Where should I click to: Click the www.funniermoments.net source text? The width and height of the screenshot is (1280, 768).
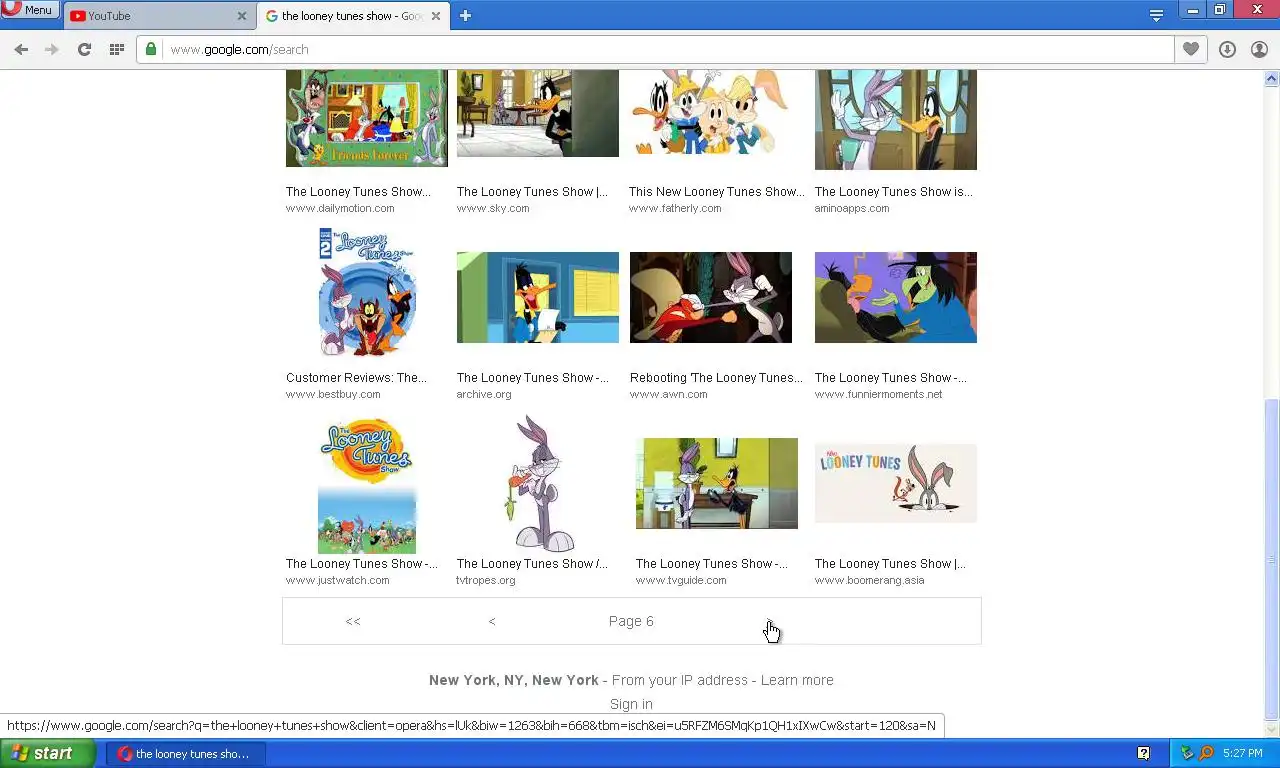[879, 394]
